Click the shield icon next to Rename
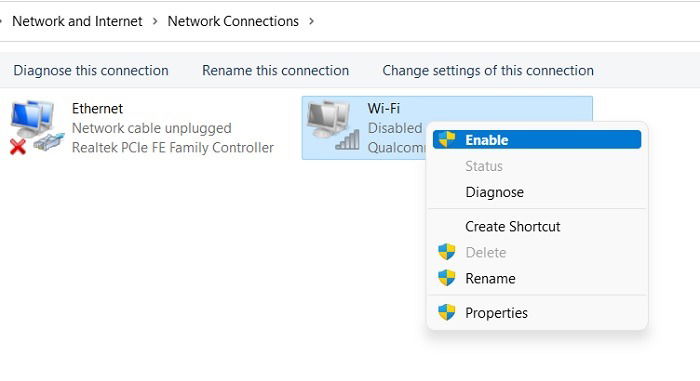Image resolution: width=700 pixels, height=381 pixels. tap(446, 278)
